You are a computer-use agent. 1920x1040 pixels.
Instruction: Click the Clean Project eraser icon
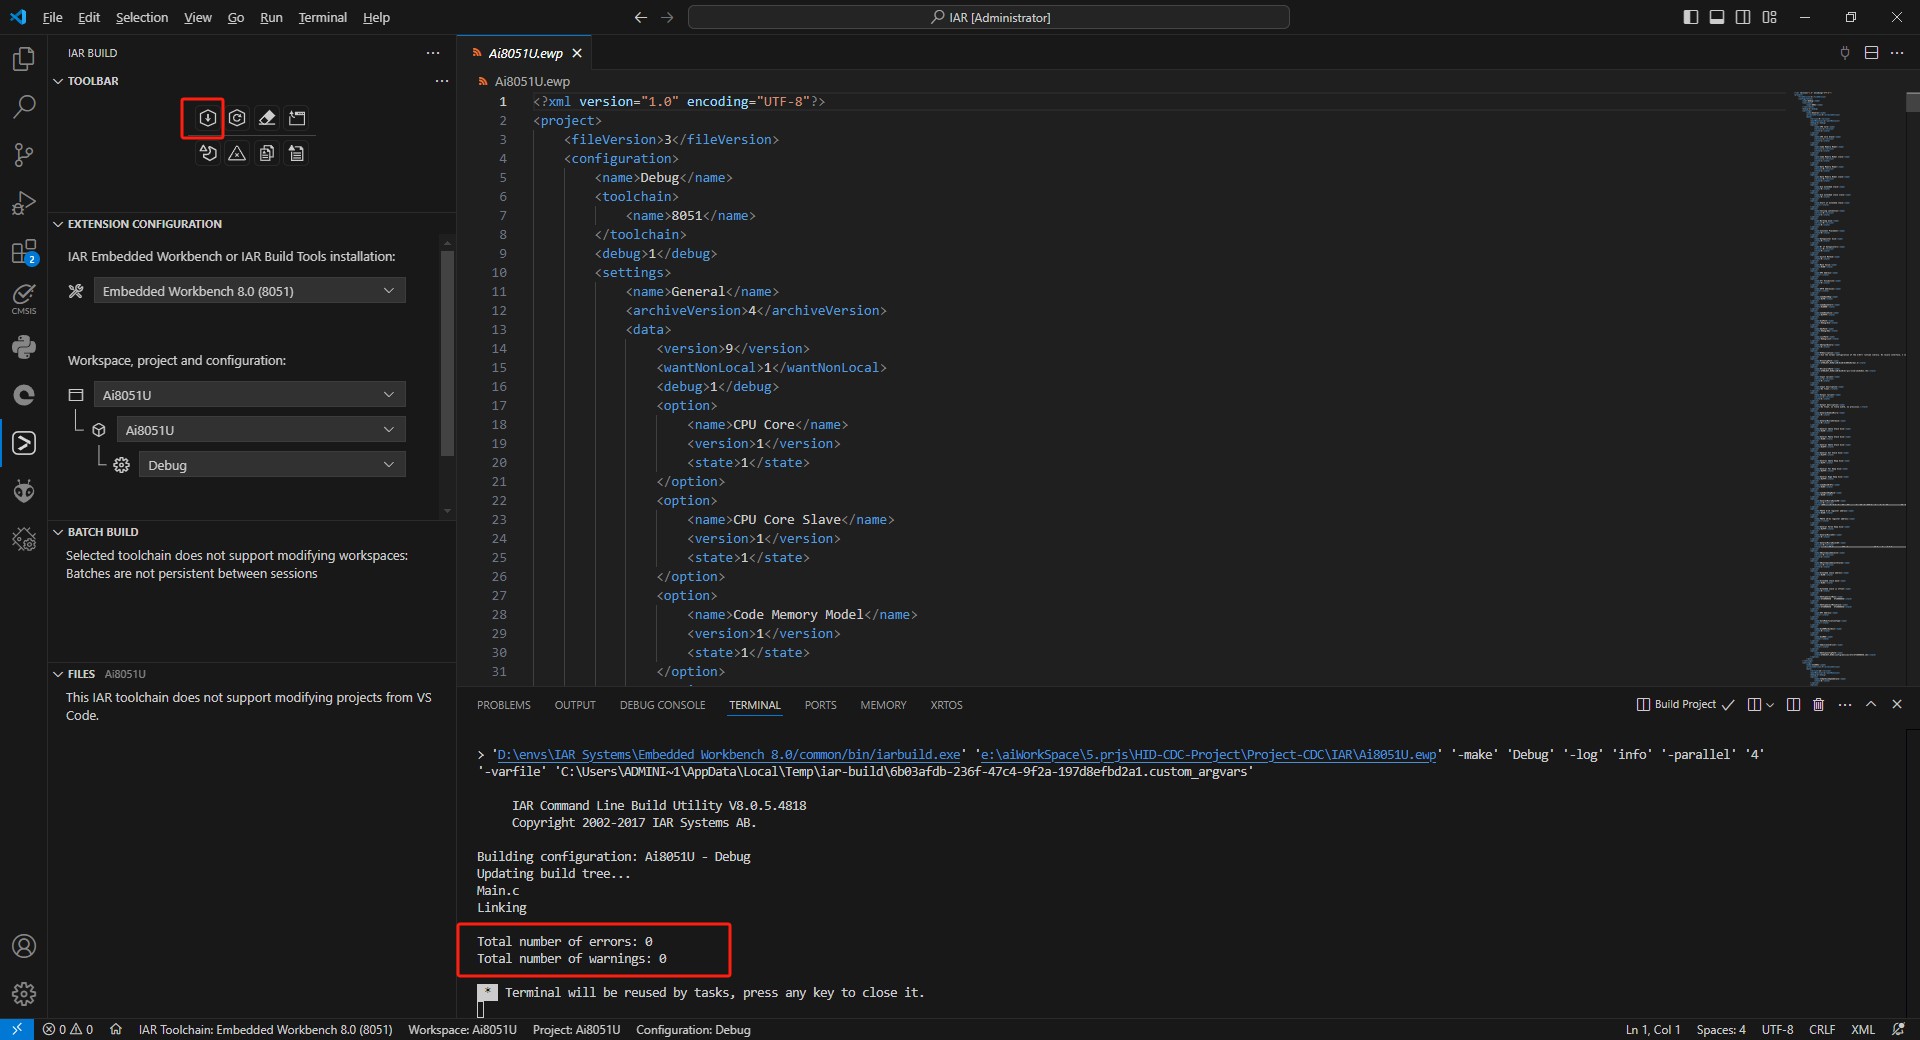267,118
